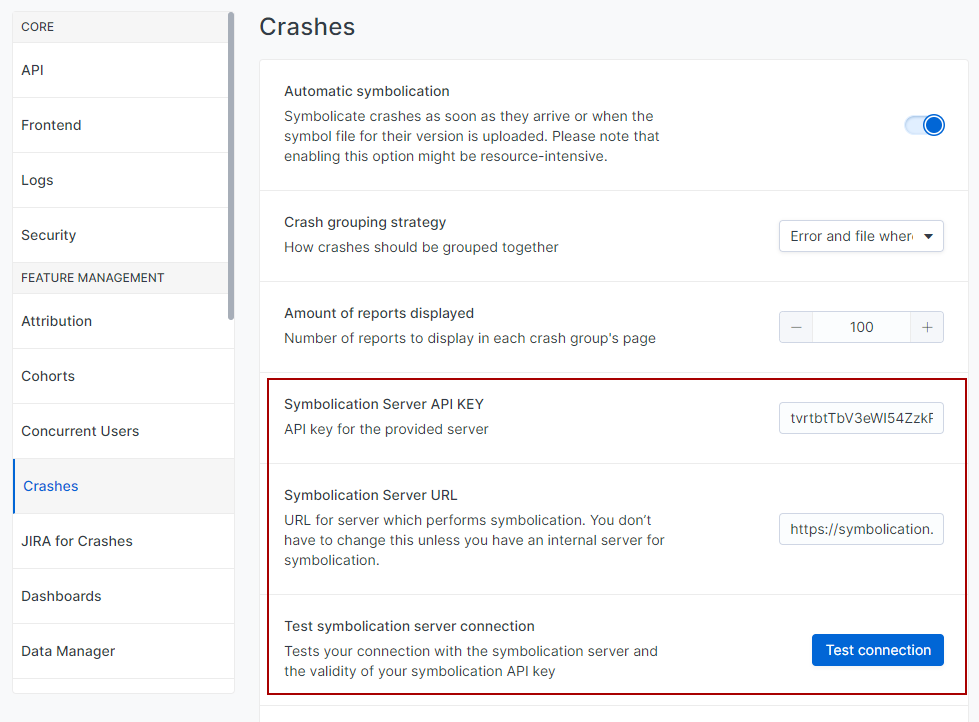Click the Symbolication Server API KEY label
The height and width of the screenshot is (722, 979).
click(x=384, y=404)
